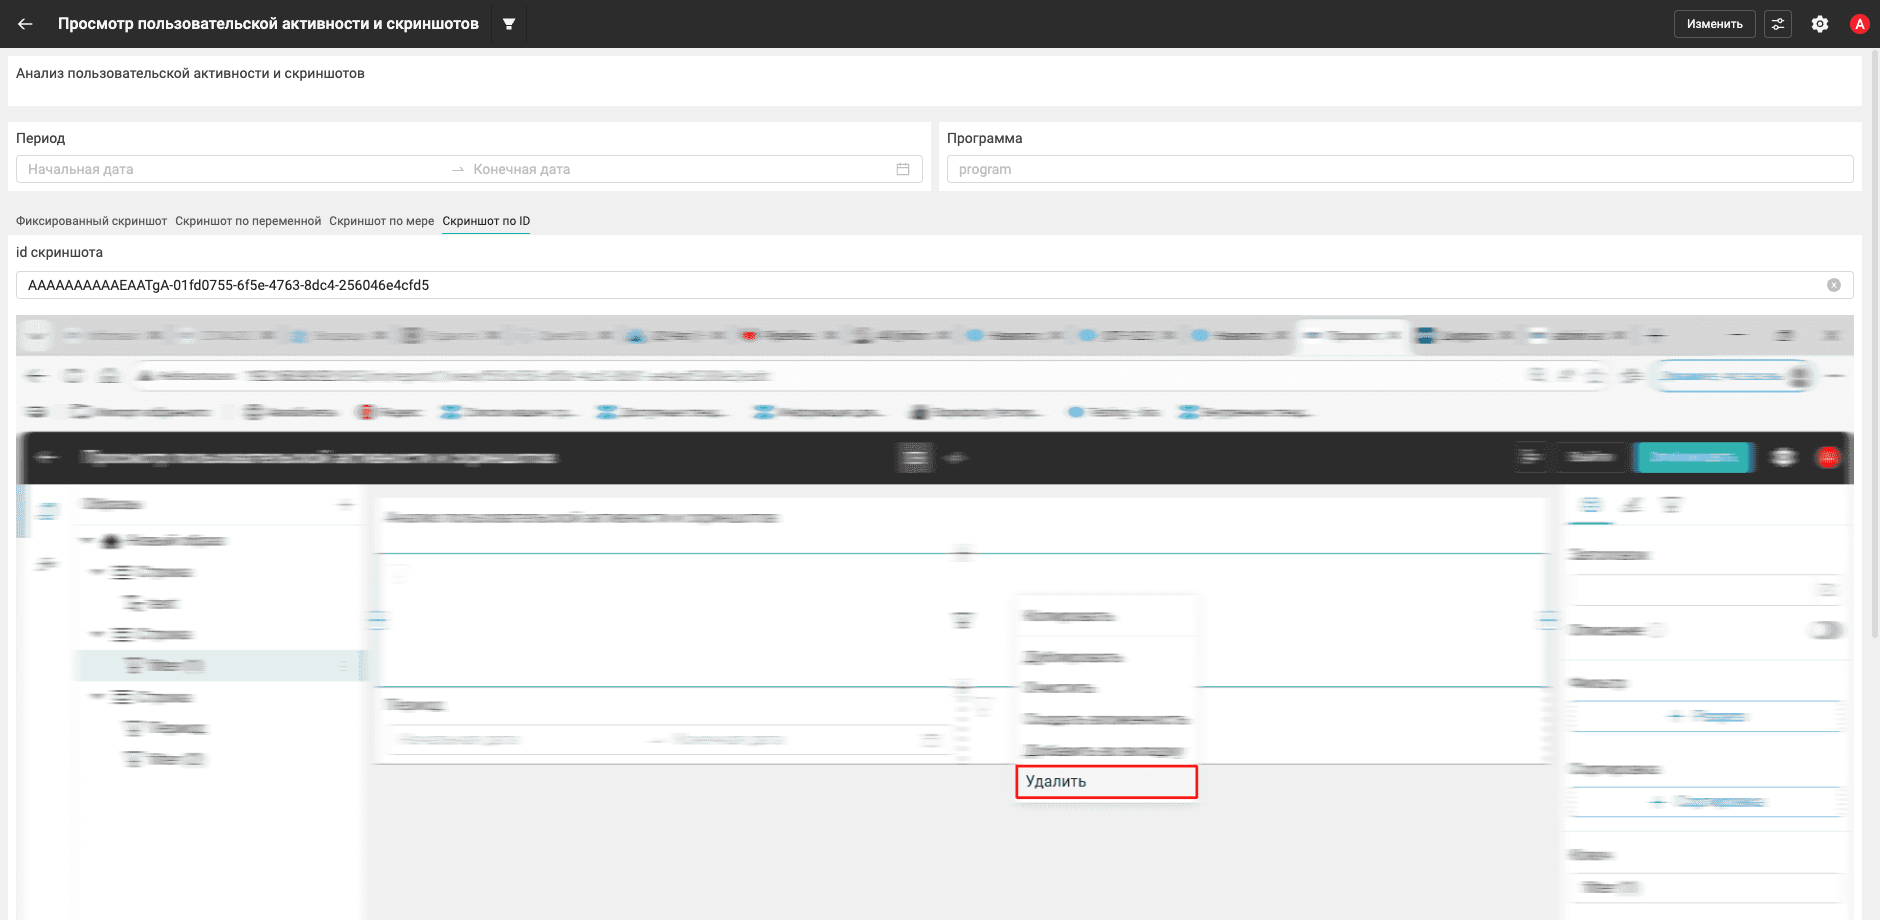Open the sliders options icon

pyautogui.click(x=1778, y=24)
